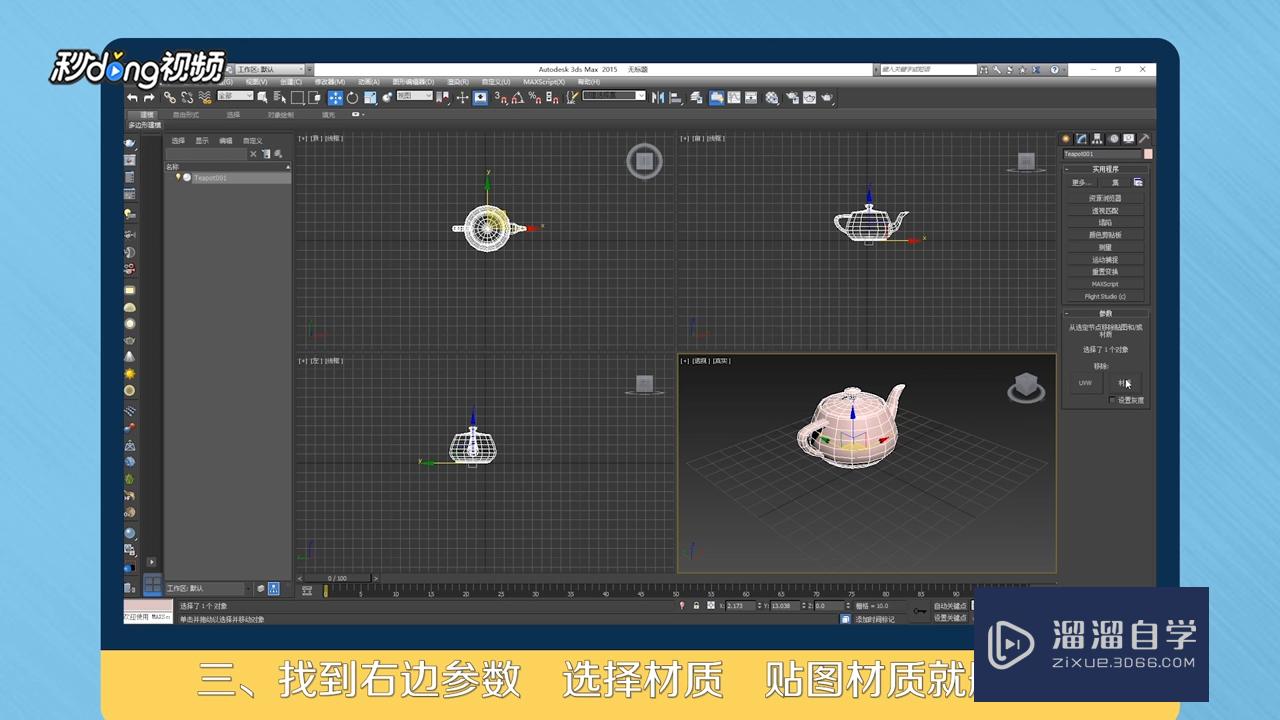The height and width of the screenshot is (720, 1280).
Task: Toggle Angle Snap in main toolbar
Action: coord(518,97)
